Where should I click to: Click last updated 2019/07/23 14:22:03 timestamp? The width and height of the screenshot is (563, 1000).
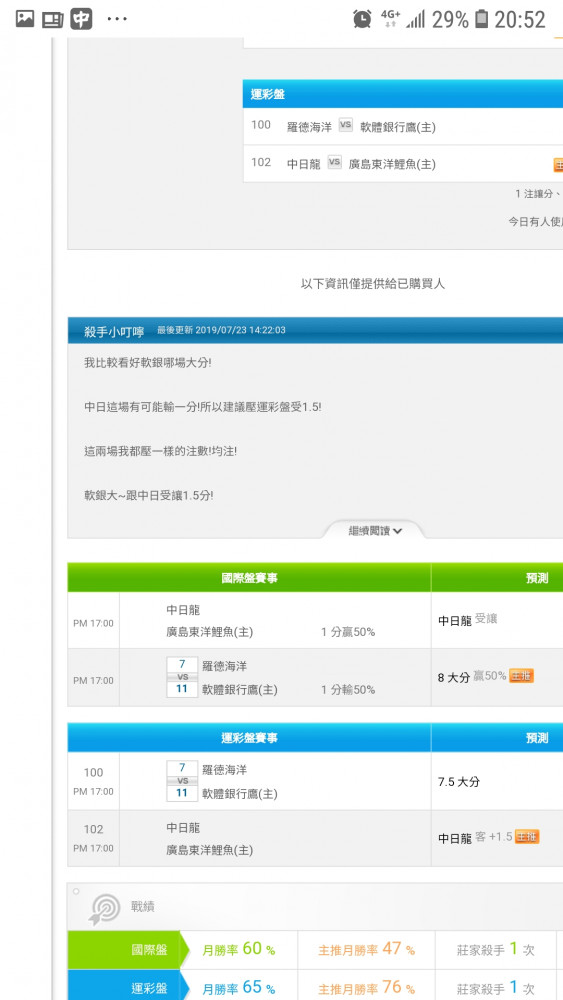221,330
